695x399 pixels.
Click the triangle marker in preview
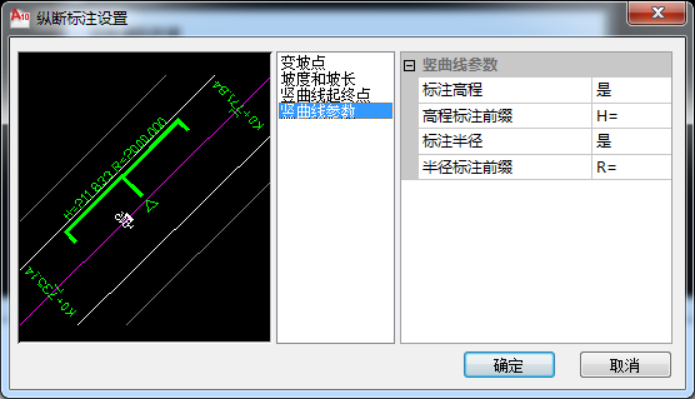152,205
